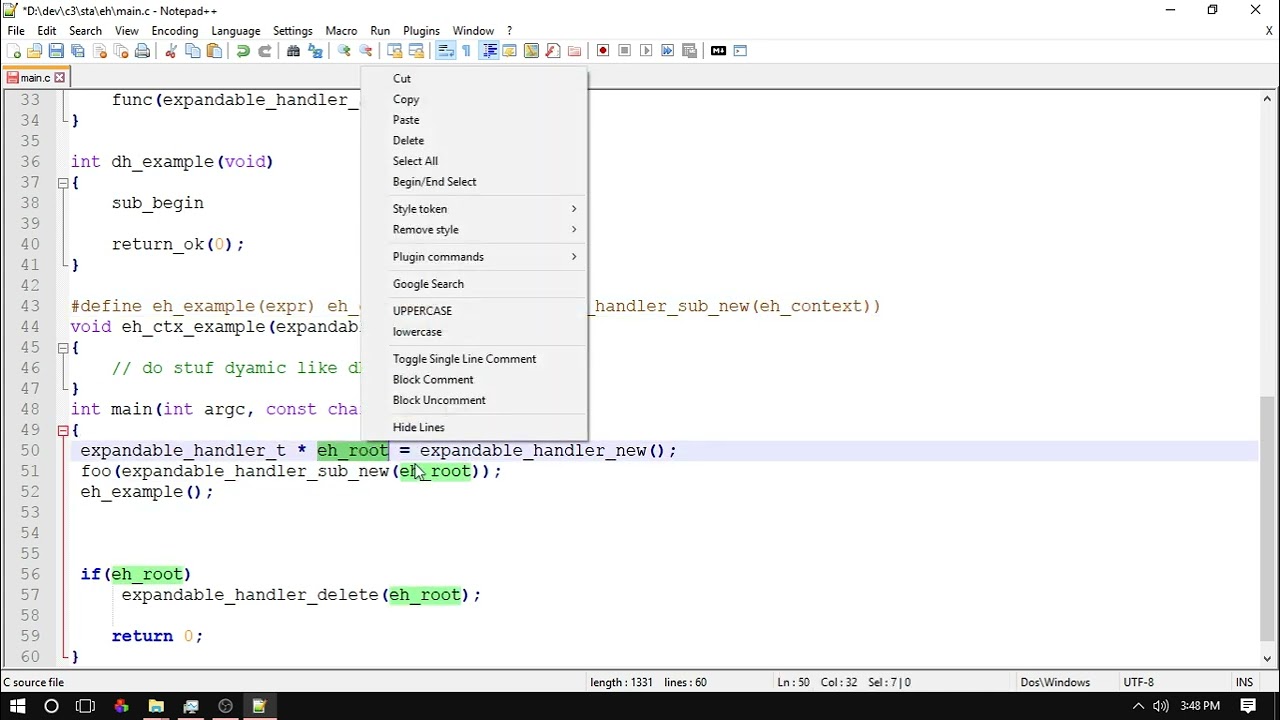Click the Synchronize Vertical Scrolling icon

click(395, 51)
